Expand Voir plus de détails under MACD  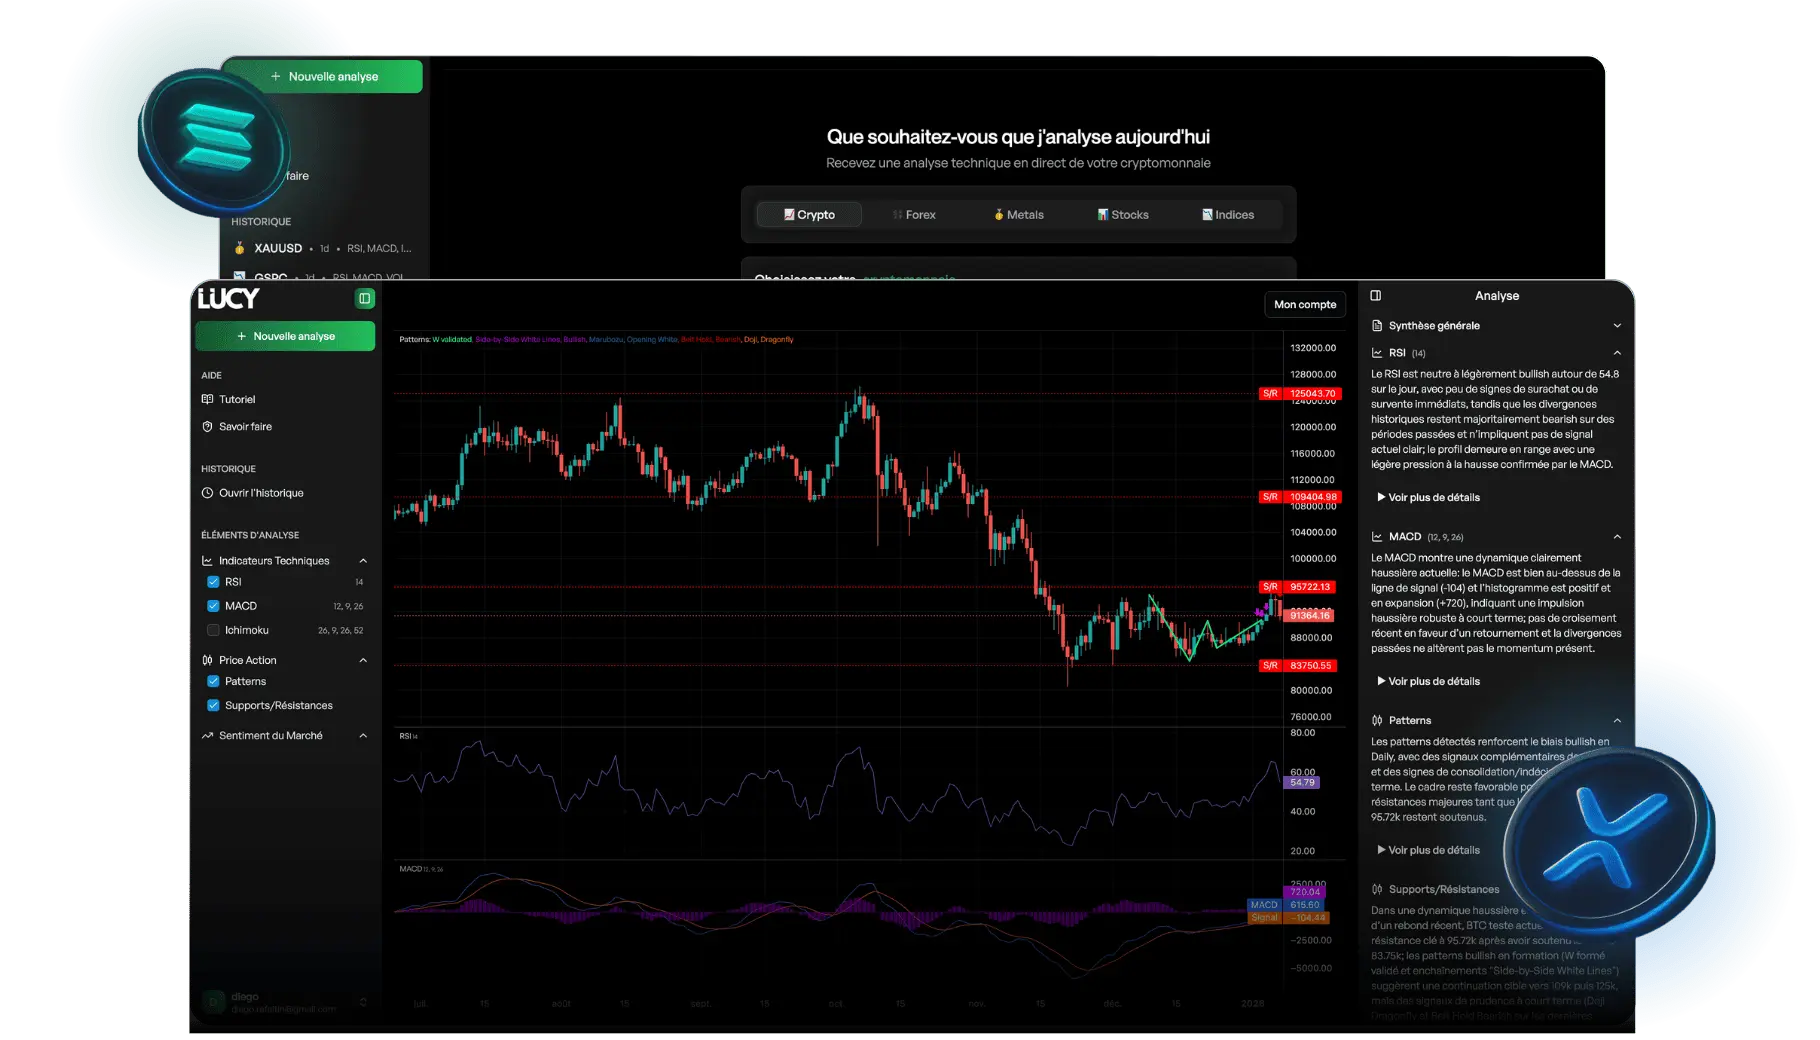click(x=1429, y=682)
